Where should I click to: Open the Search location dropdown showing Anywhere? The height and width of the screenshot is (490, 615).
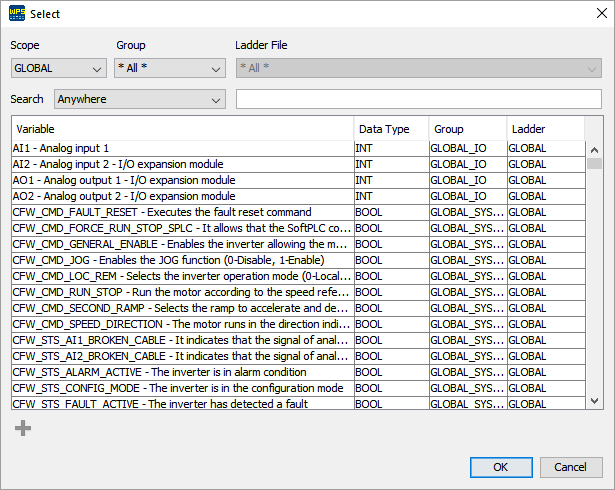[140, 99]
